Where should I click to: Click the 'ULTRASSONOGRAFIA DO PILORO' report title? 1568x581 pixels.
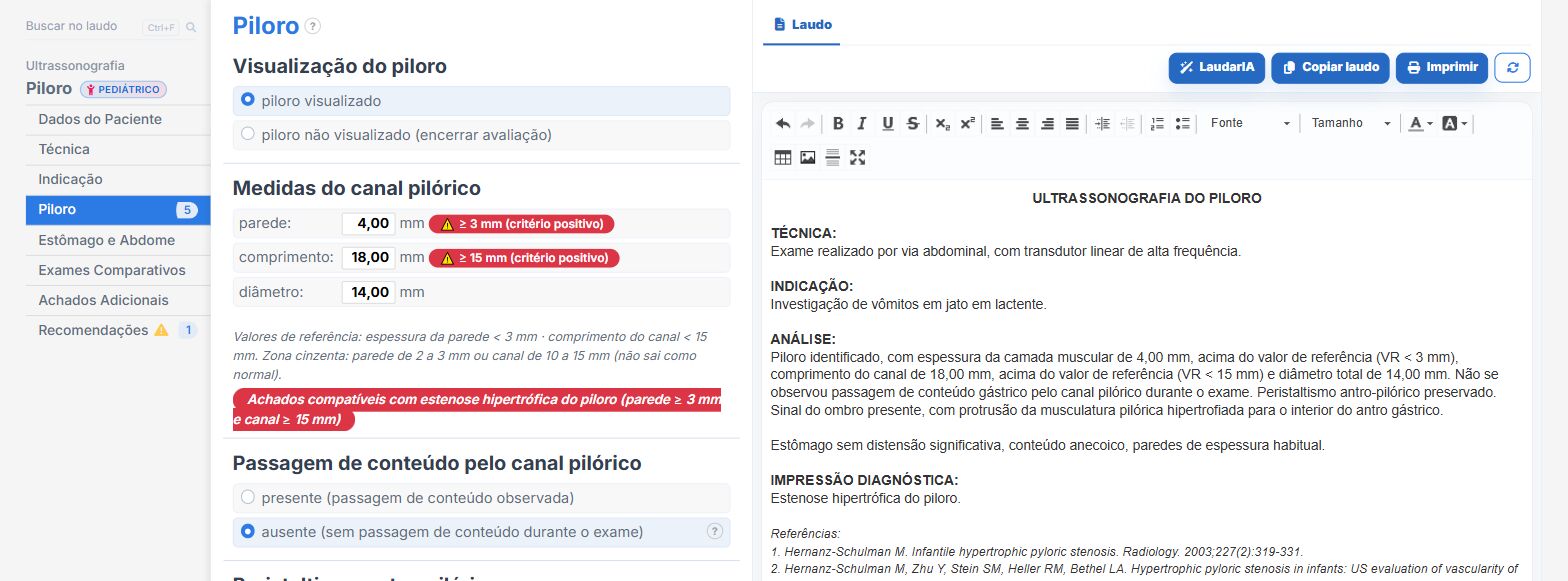tap(1147, 198)
